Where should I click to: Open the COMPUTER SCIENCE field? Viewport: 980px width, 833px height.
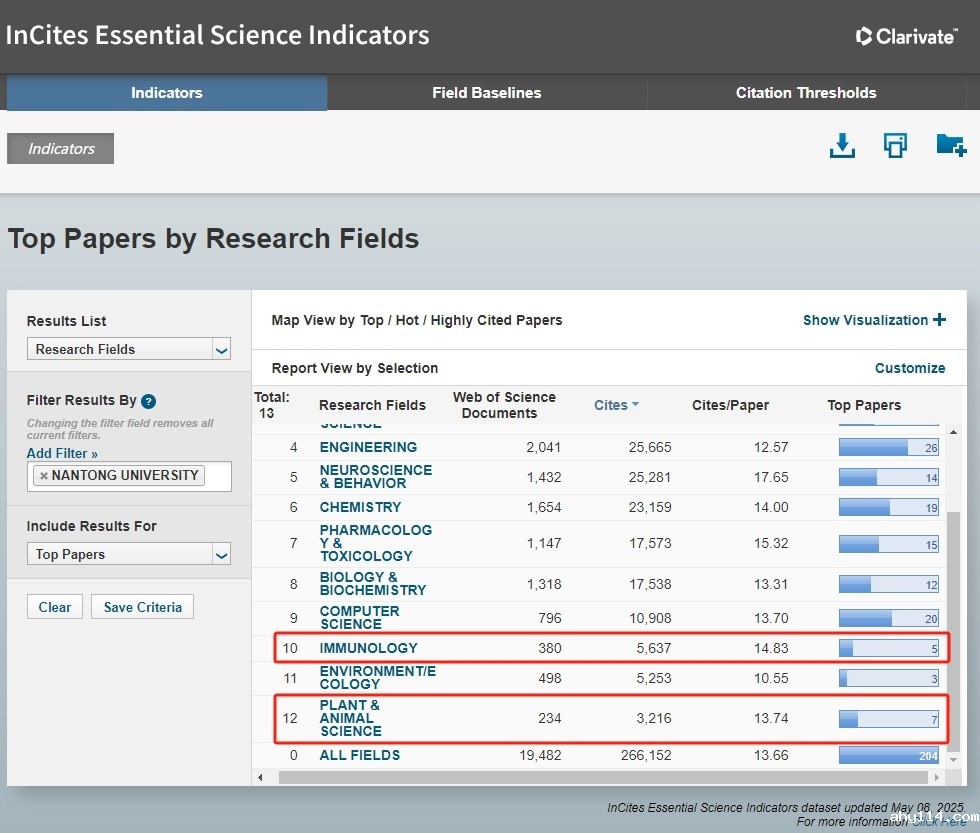click(359, 617)
